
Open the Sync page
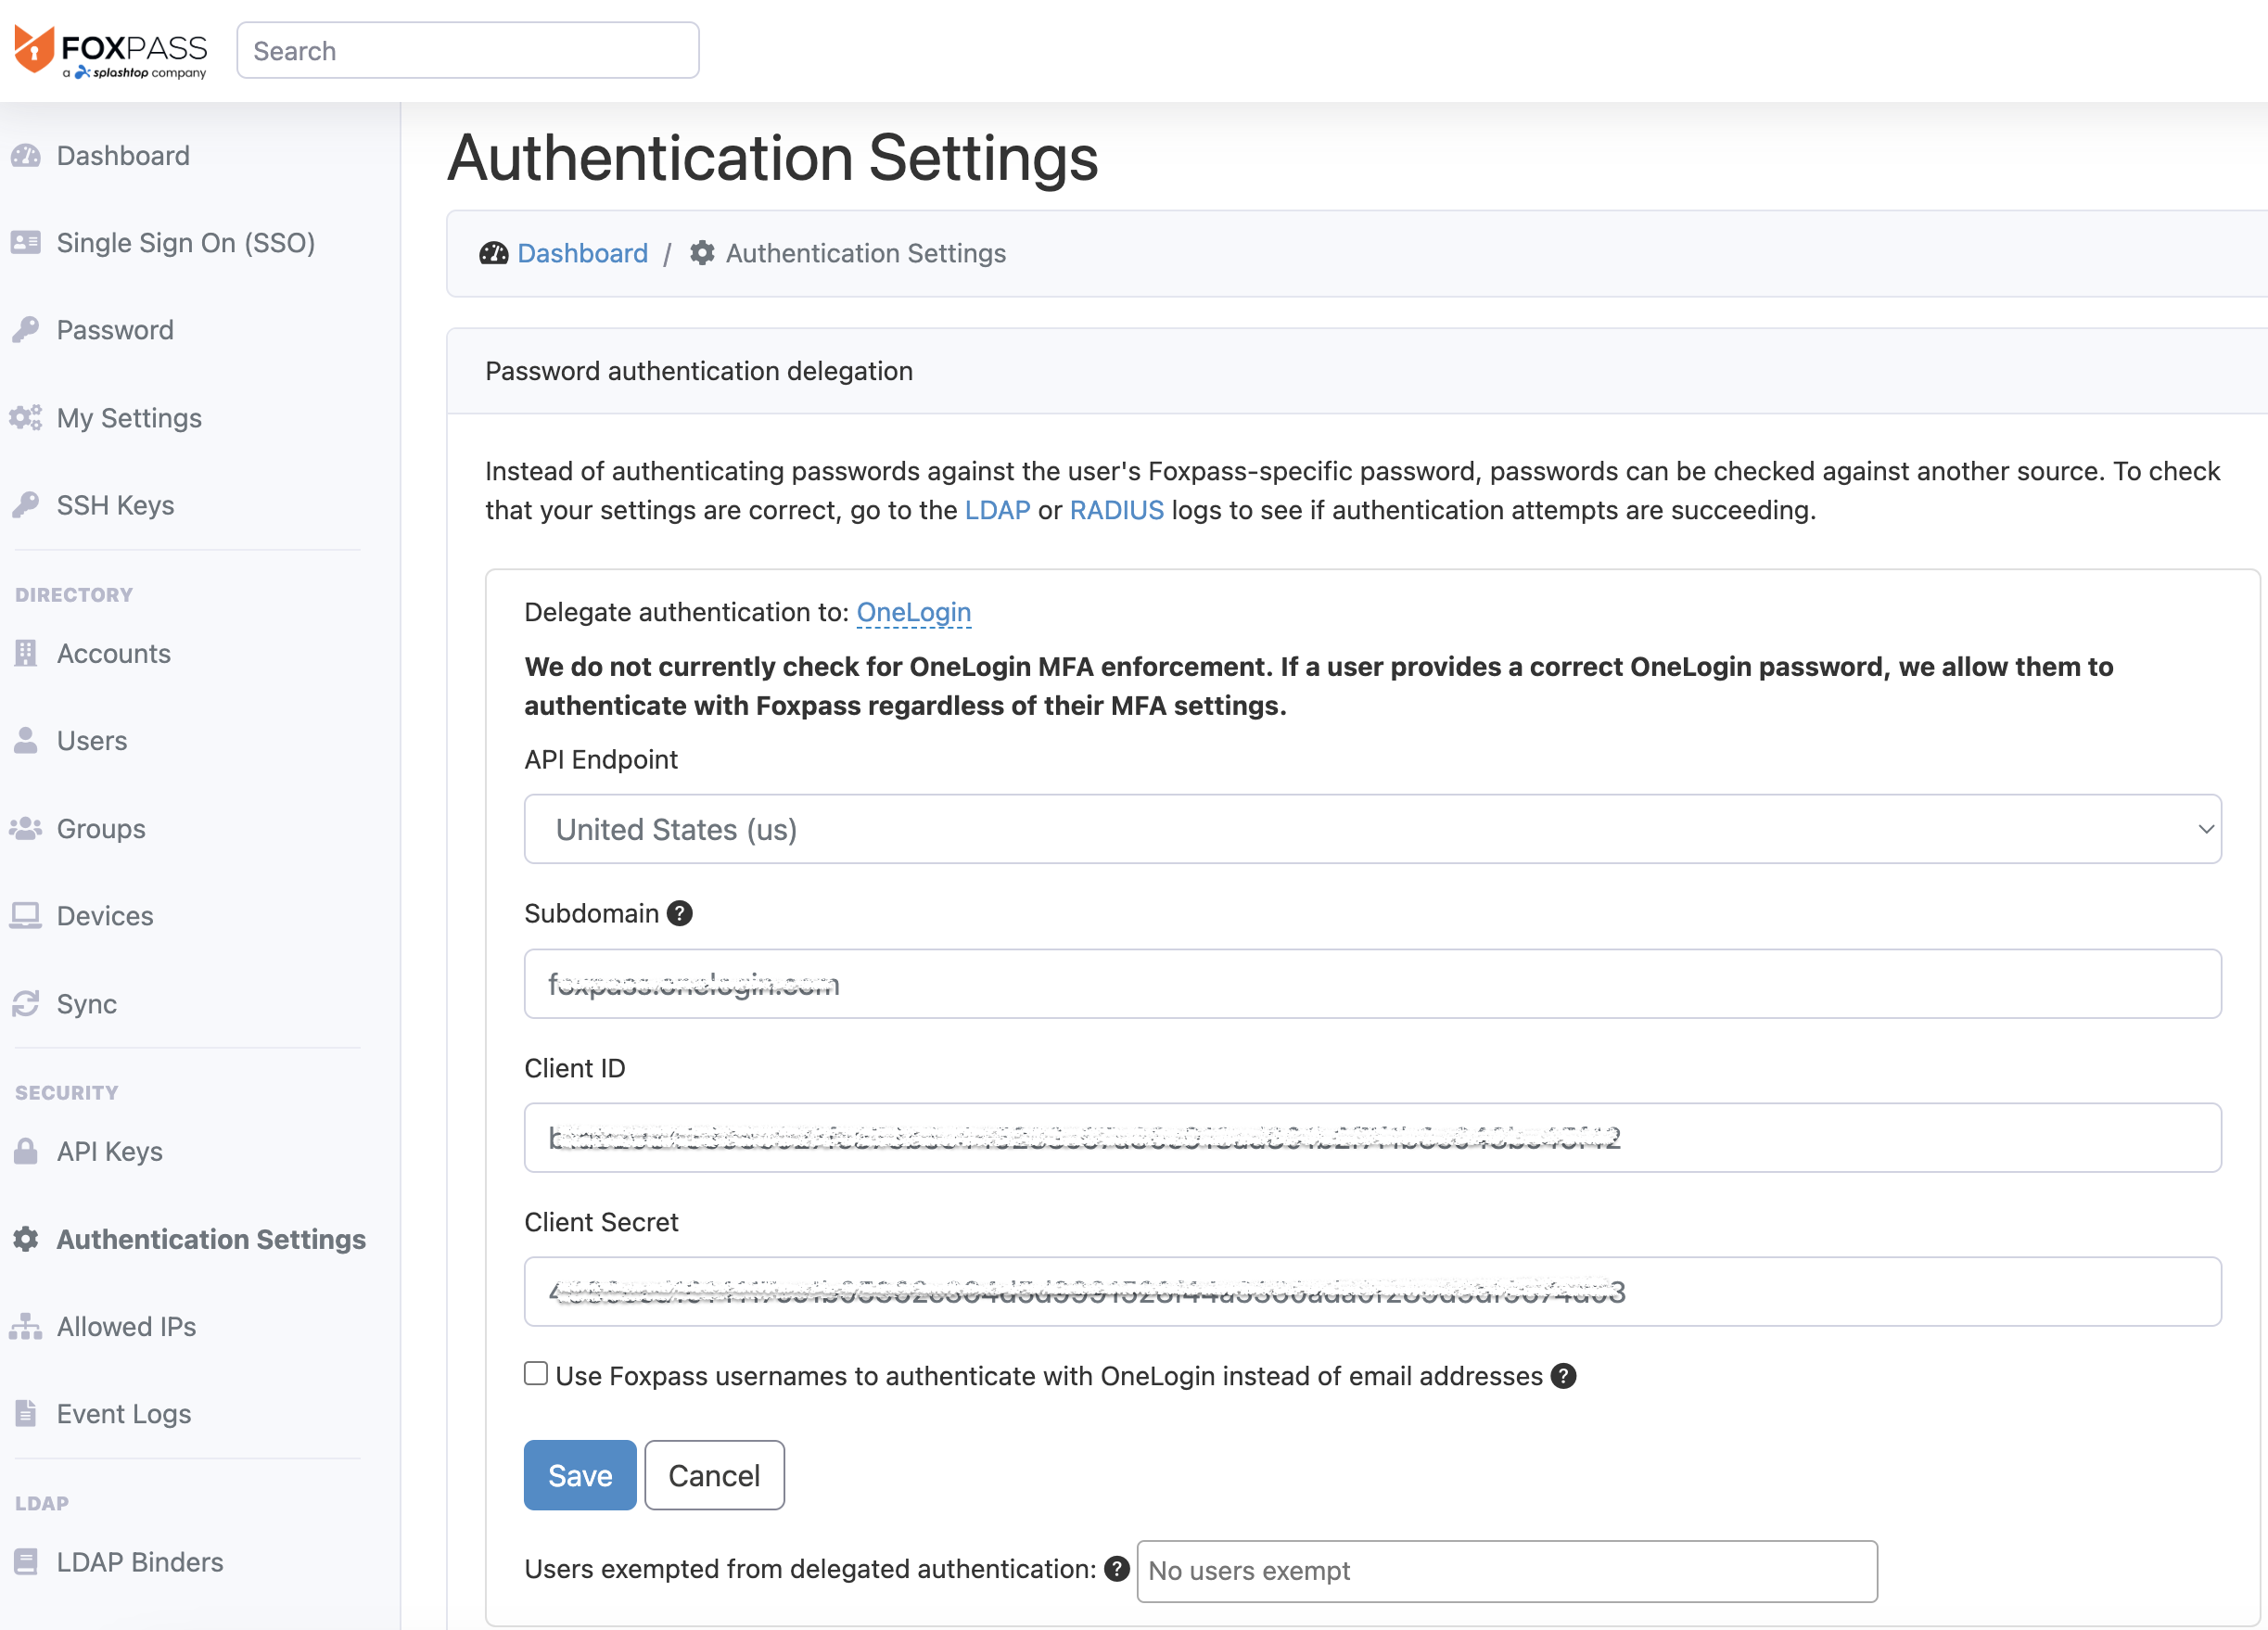pos(86,1004)
